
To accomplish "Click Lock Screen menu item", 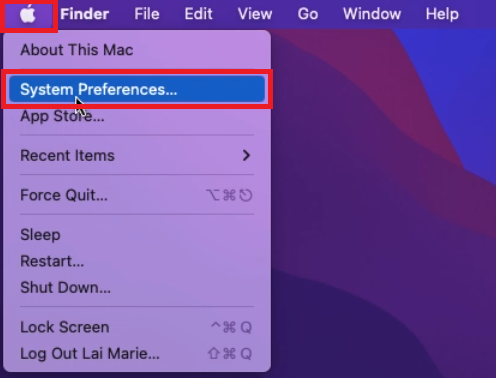I will (137, 327).
